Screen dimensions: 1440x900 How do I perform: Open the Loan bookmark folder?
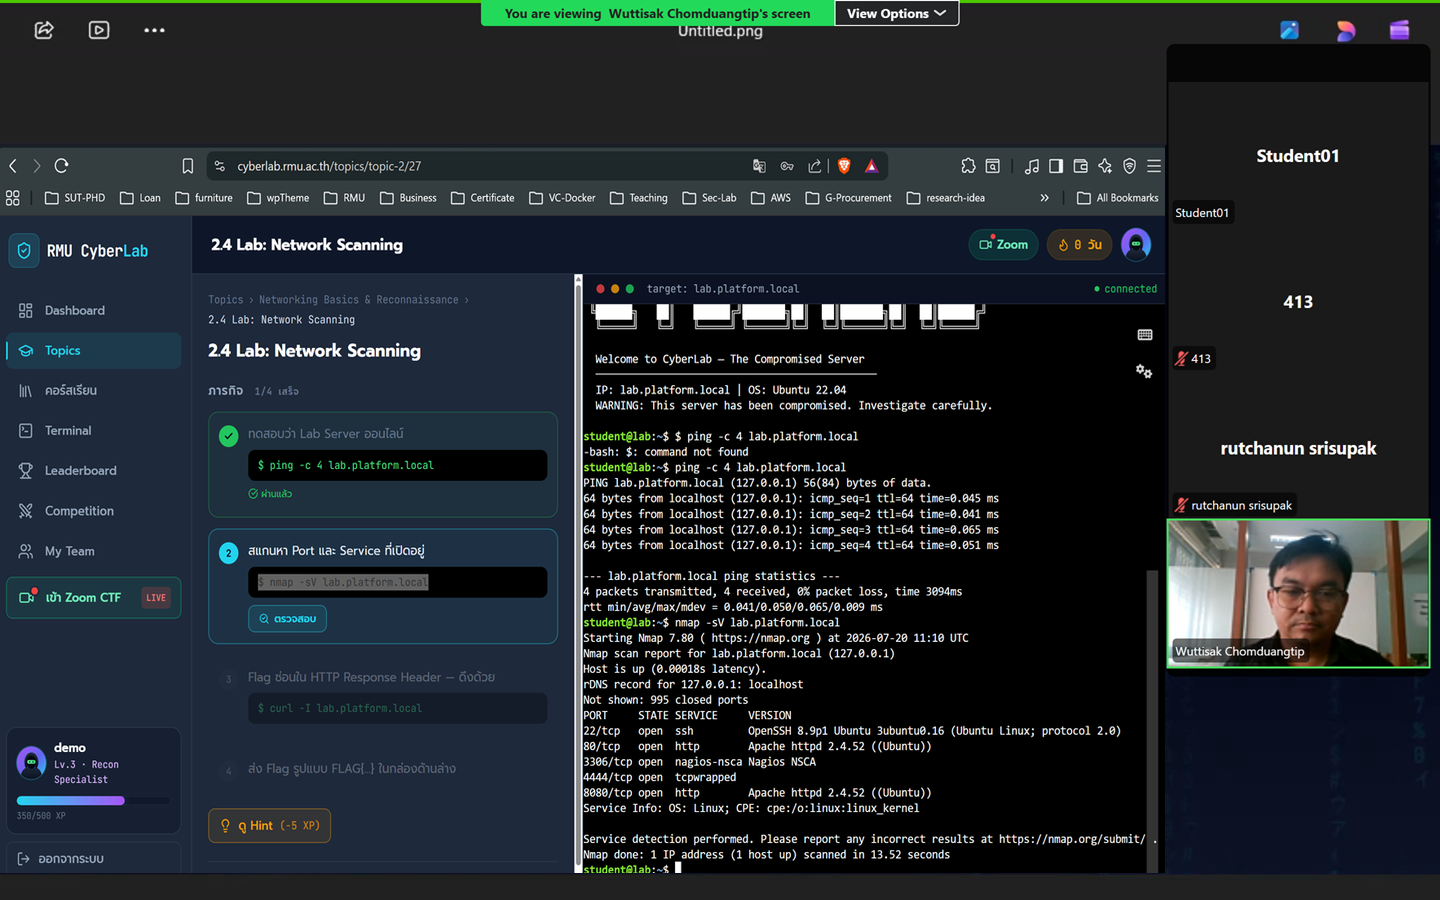pos(140,198)
